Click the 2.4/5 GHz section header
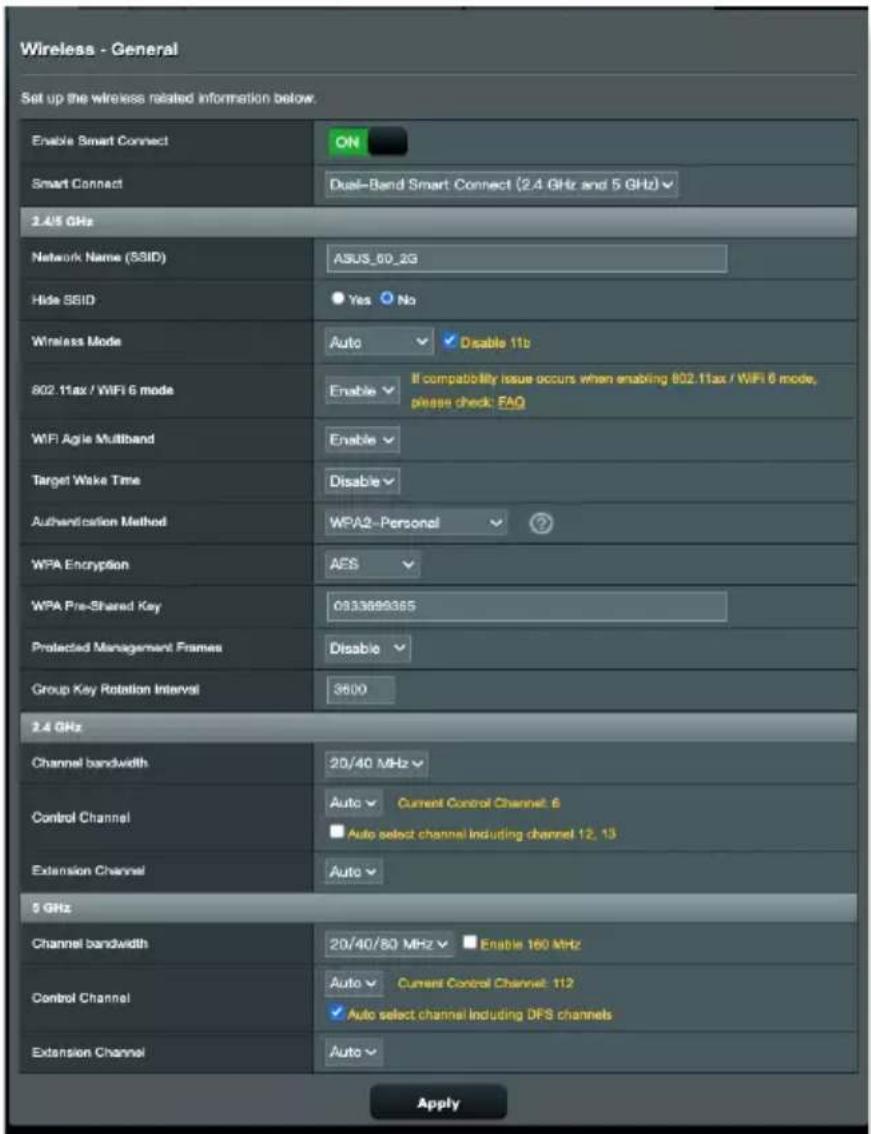 [x=438, y=221]
